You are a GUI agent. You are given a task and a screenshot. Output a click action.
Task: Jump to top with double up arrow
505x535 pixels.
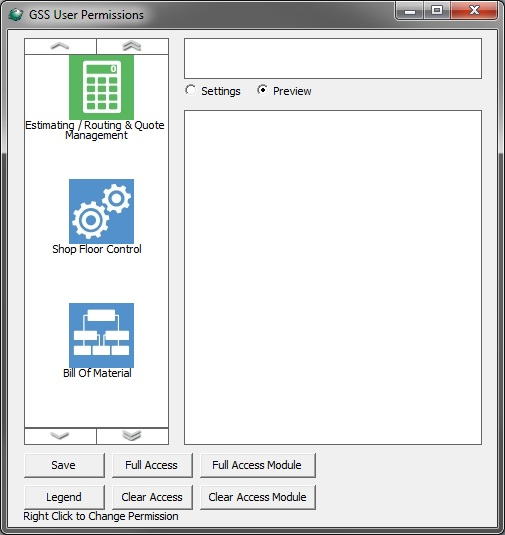point(132,46)
